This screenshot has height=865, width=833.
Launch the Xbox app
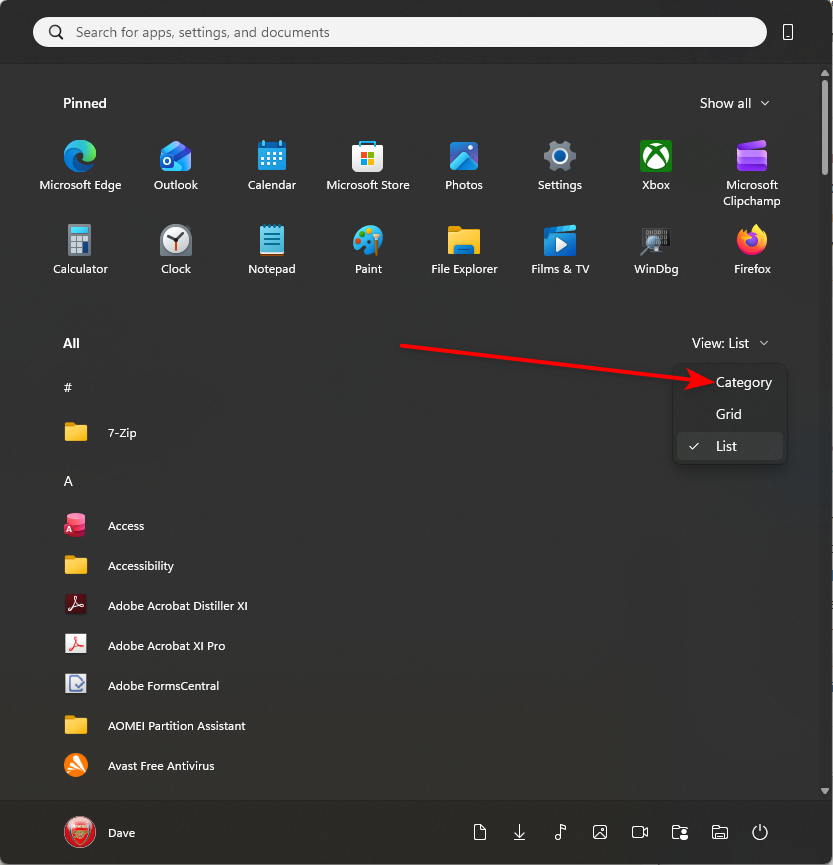pyautogui.click(x=655, y=165)
